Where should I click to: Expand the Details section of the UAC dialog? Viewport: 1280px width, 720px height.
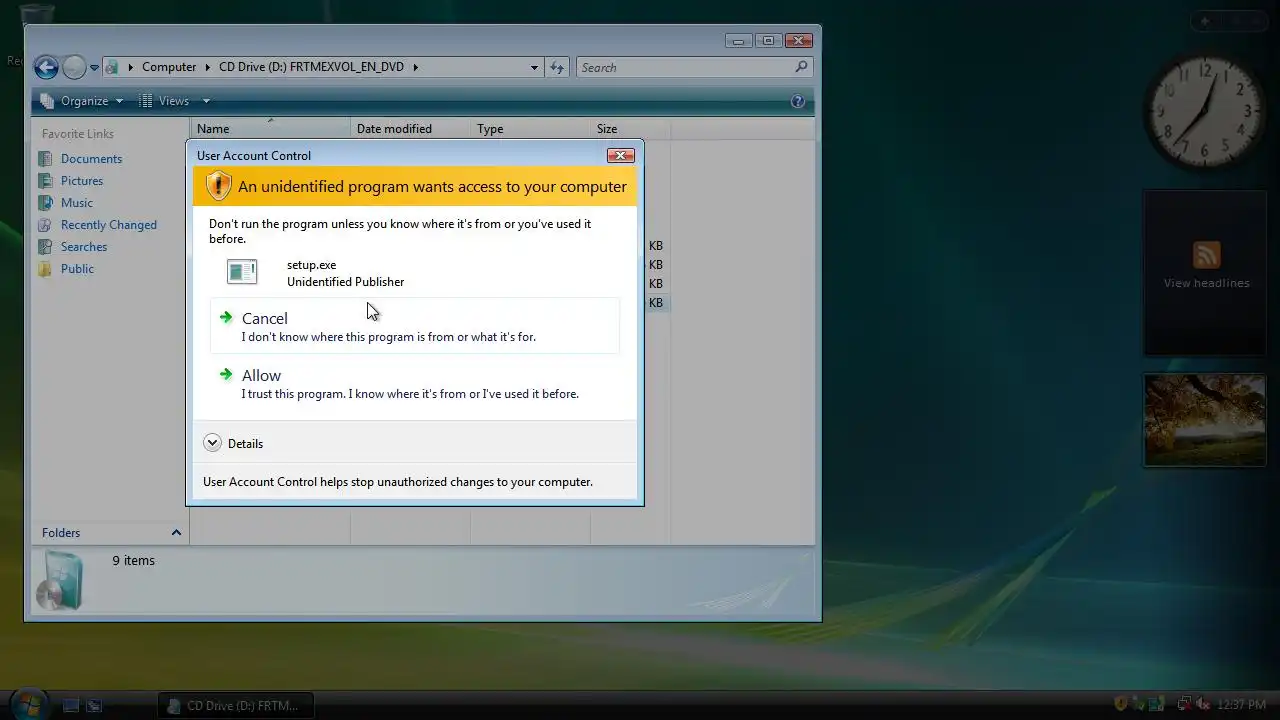pyautogui.click(x=233, y=443)
